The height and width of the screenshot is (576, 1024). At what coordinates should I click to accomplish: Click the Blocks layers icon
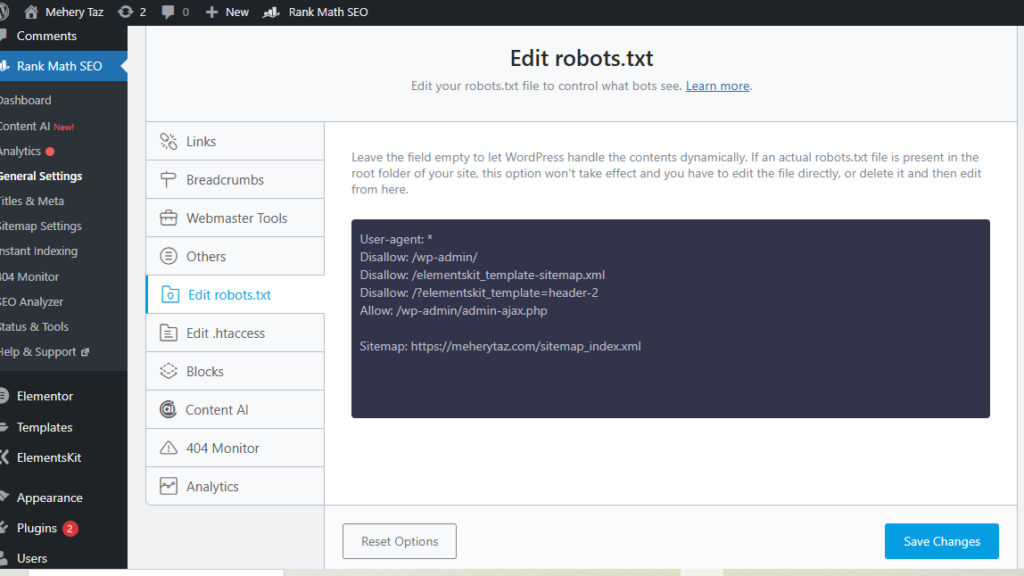point(168,371)
